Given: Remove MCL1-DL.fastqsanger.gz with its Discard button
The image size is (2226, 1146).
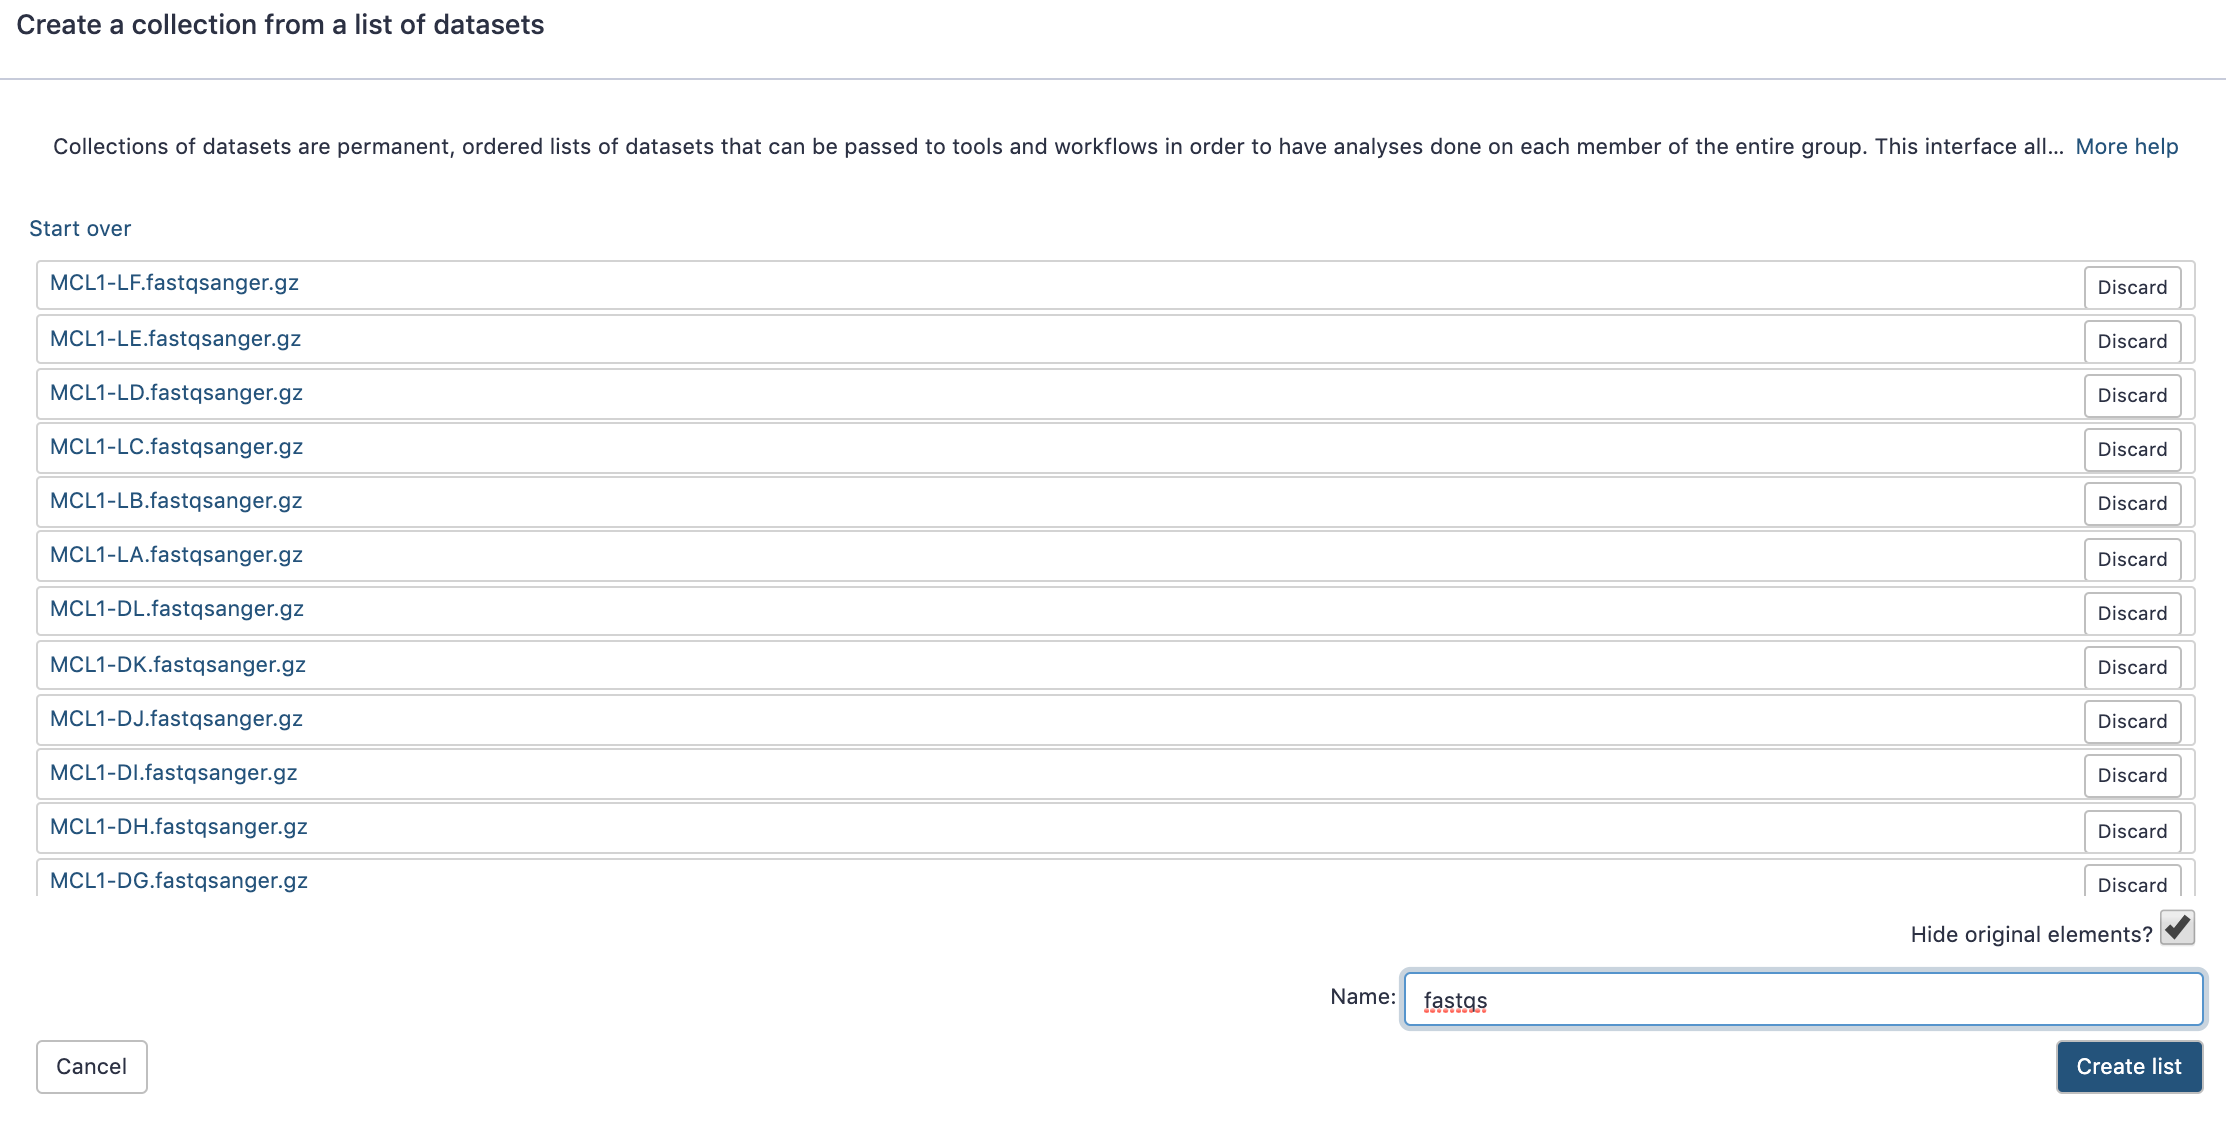Looking at the screenshot, I should coord(2132,614).
